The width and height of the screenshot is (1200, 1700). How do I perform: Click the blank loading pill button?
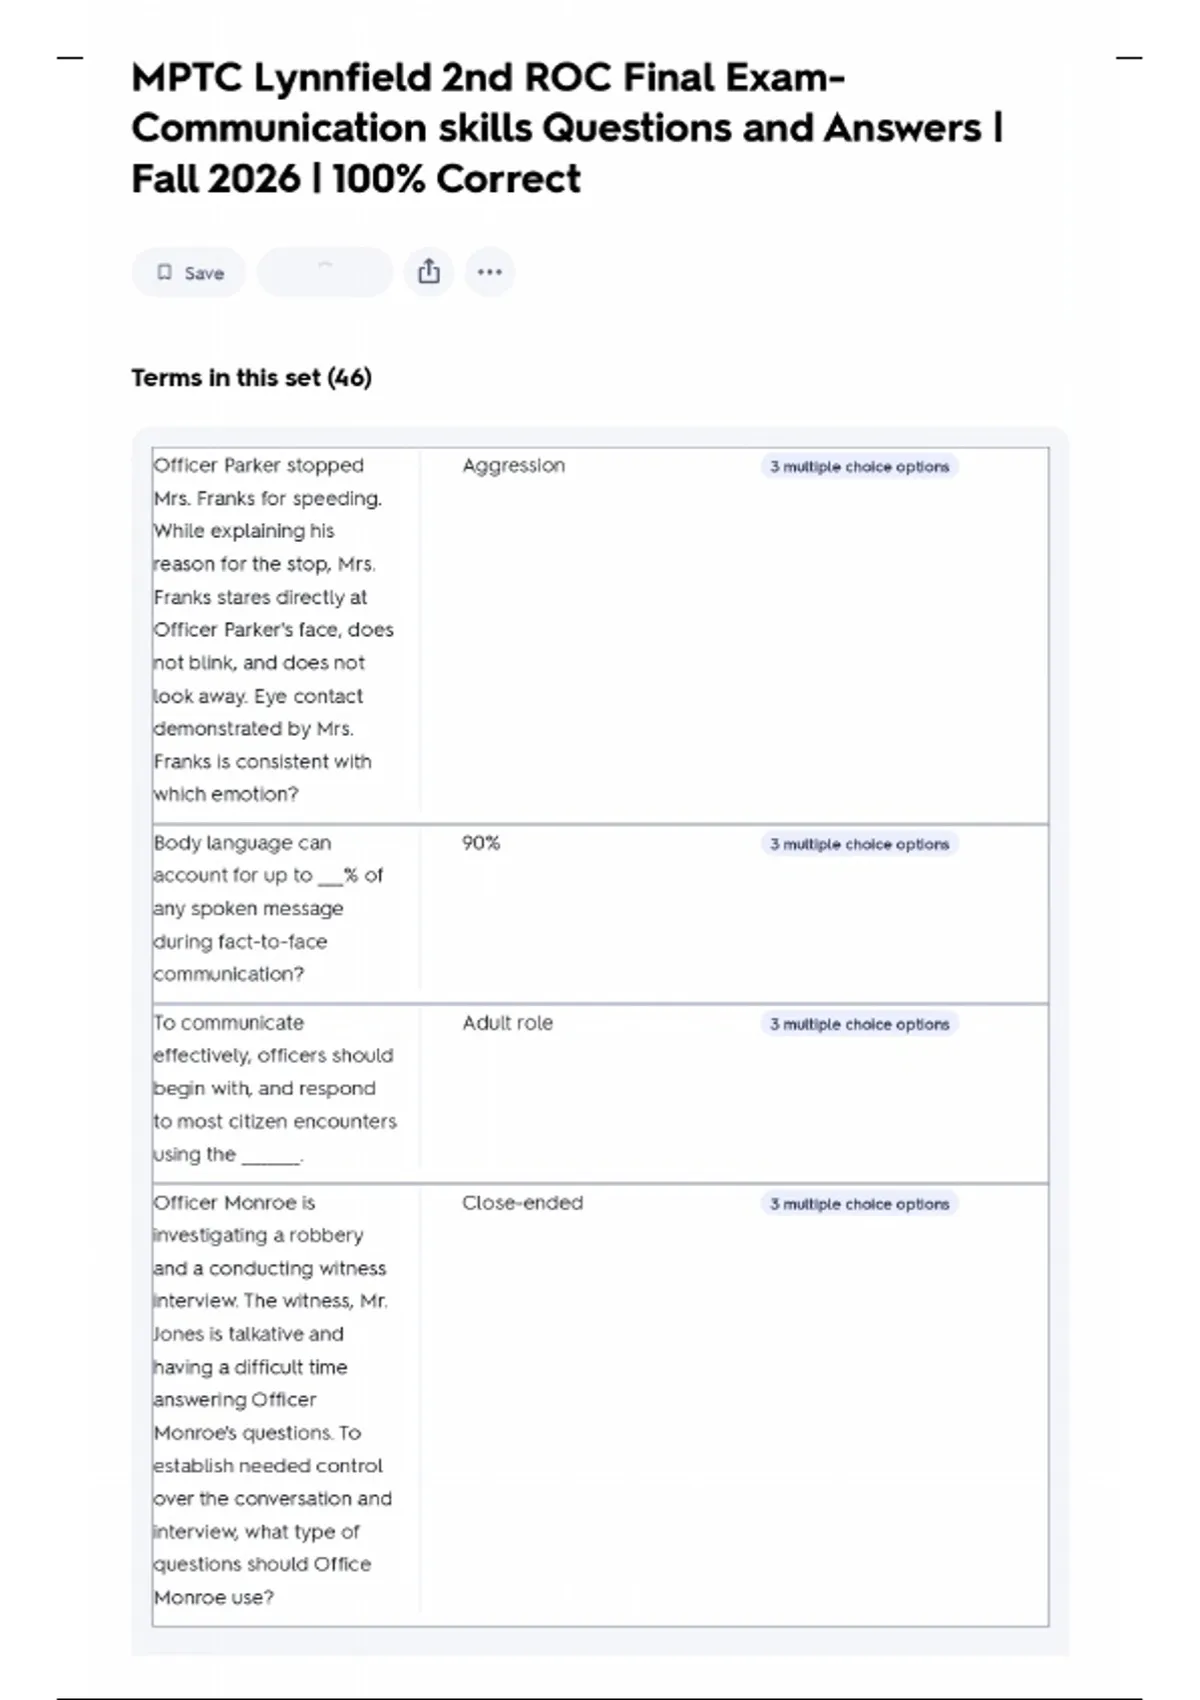click(x=325, y=272)
